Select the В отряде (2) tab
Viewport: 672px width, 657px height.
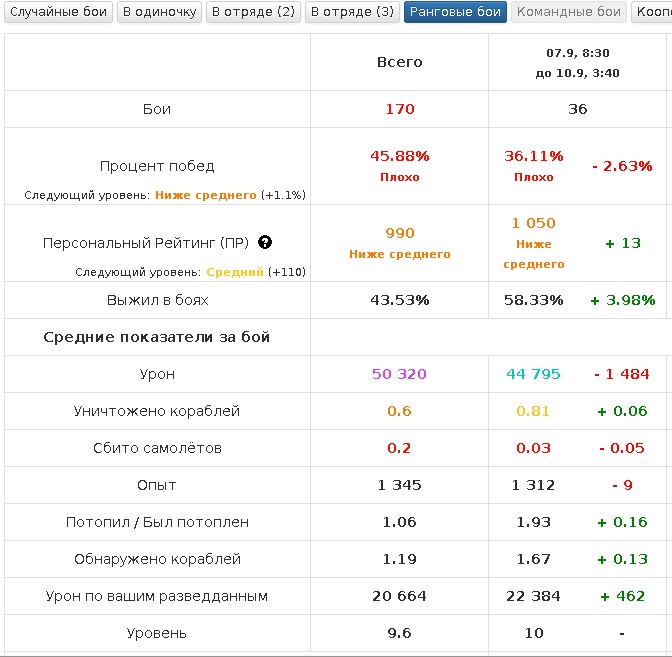click(252, 12)
